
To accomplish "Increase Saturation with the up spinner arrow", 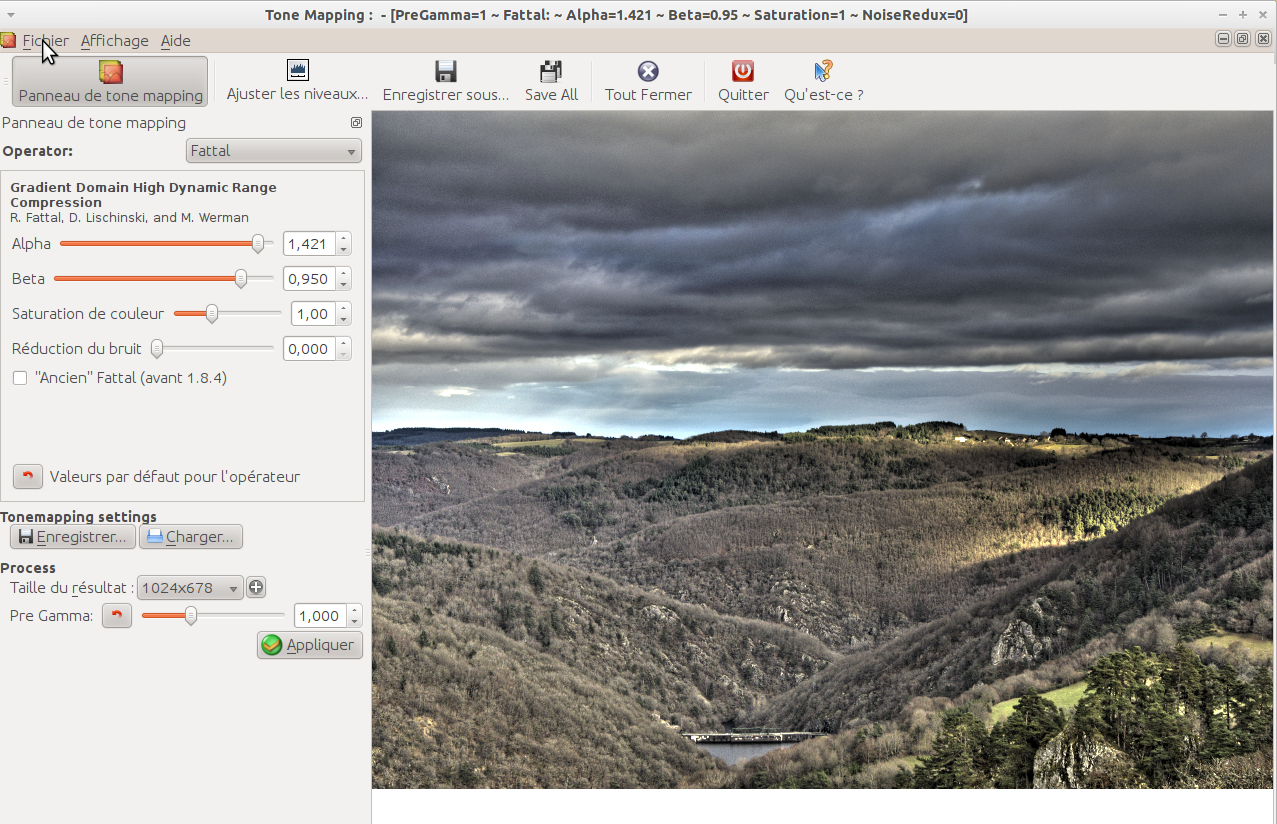I will [344, 308].
